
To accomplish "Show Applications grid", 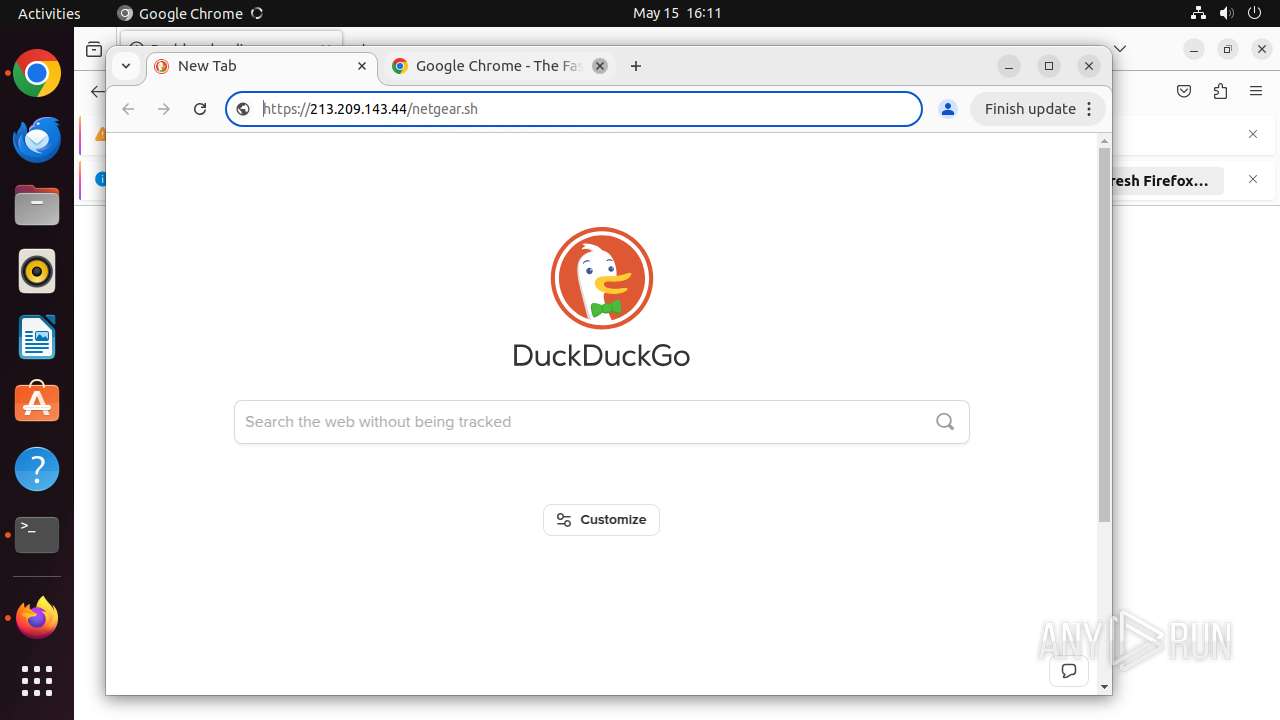I will 37,681.
